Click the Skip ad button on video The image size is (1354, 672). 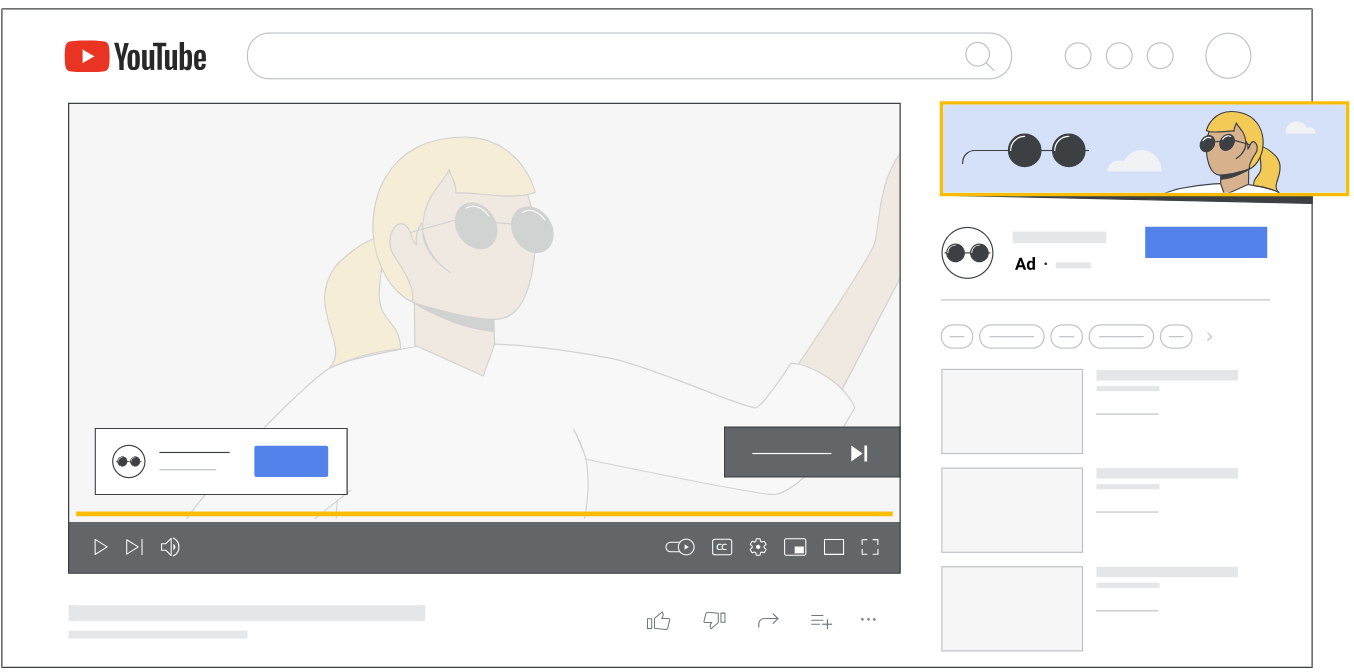coord(812,453)
